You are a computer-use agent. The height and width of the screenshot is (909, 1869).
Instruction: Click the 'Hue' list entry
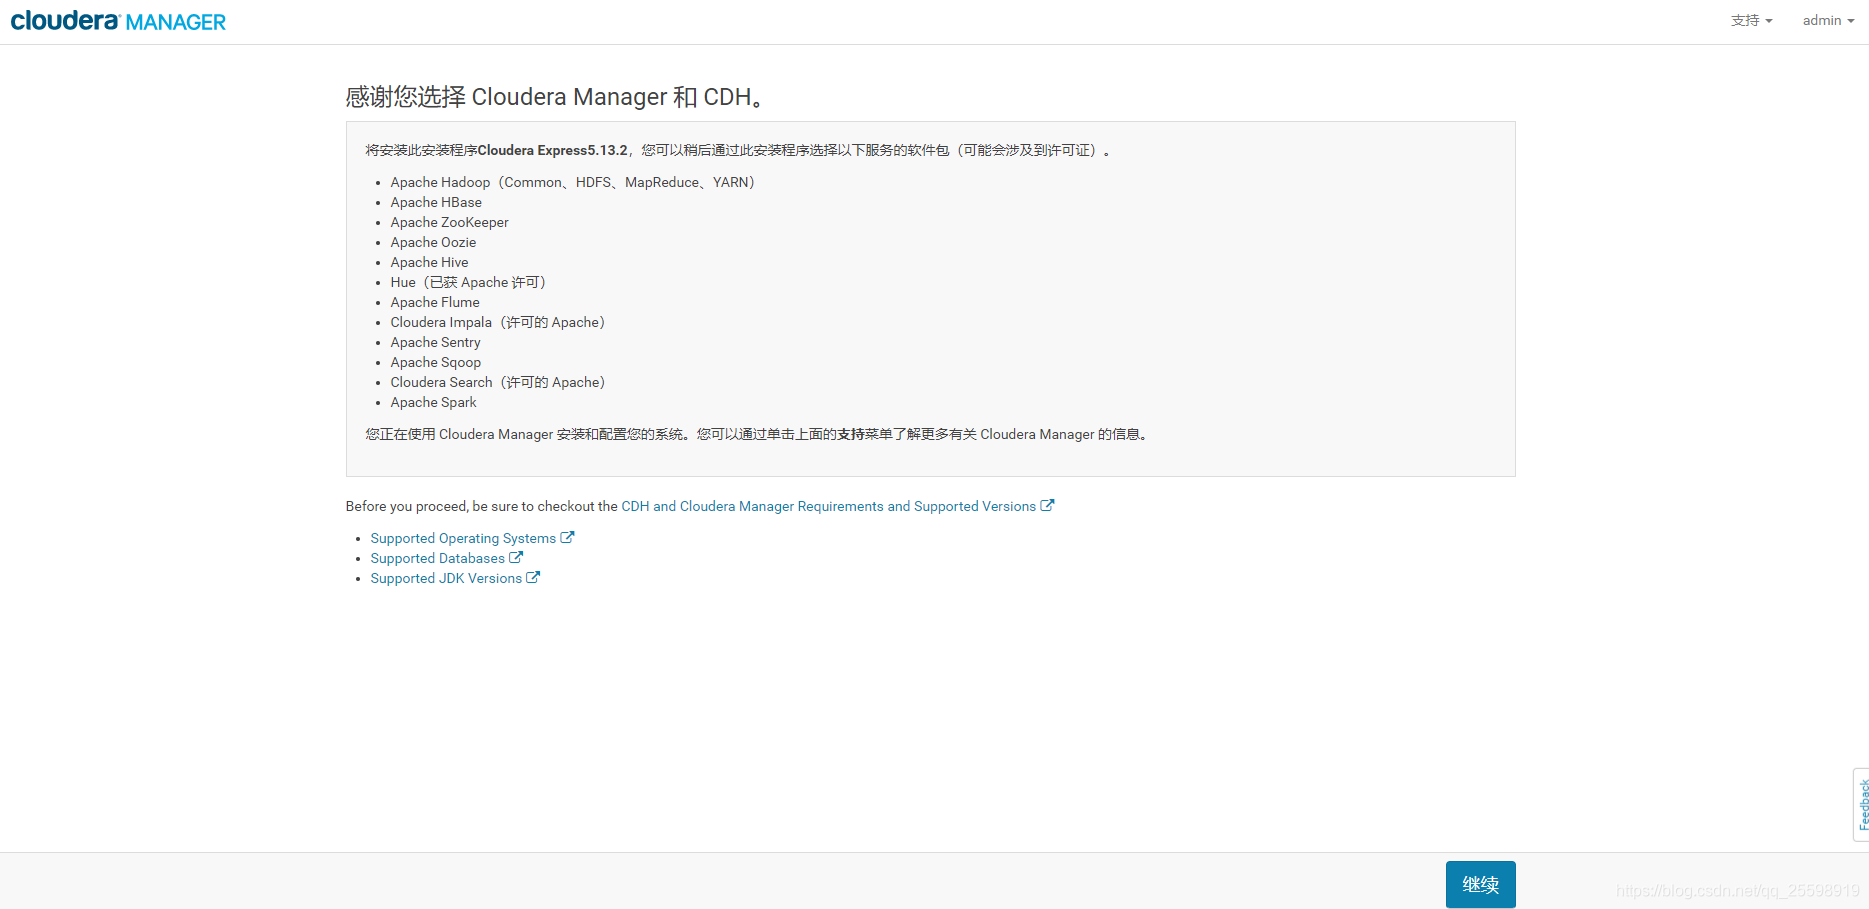point(469,282)
